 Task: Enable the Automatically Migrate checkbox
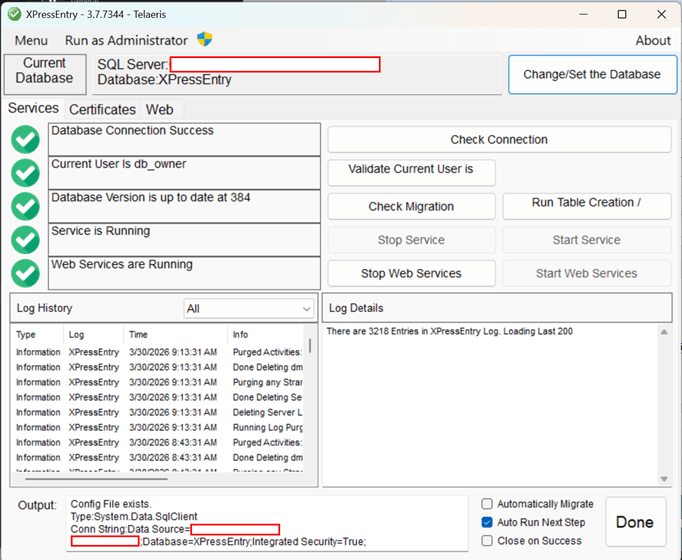tap(487, 504)
